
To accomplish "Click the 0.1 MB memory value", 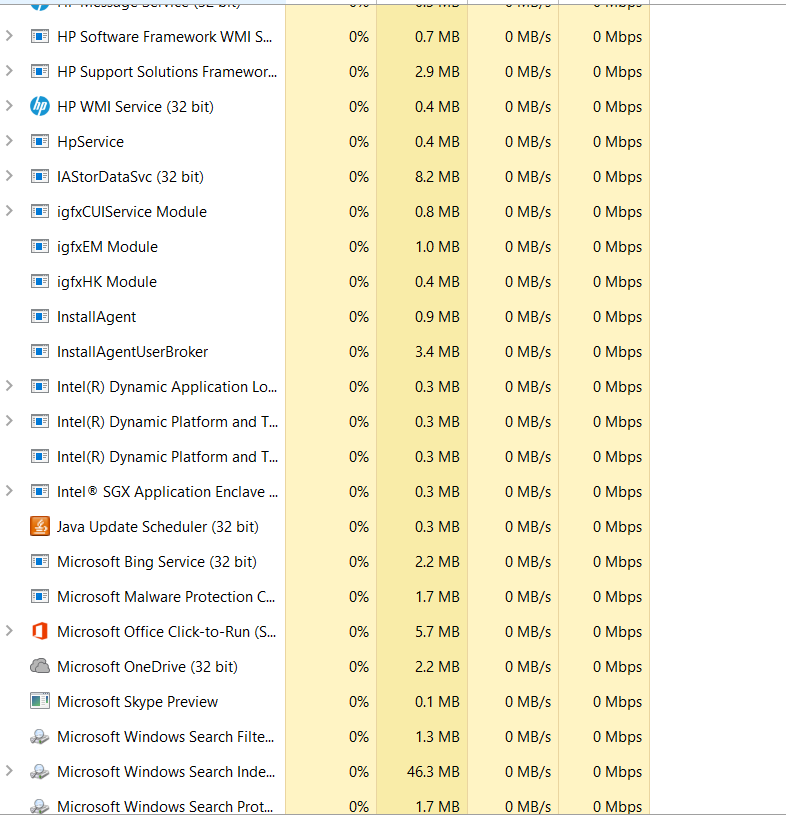I will pos(437,702).
